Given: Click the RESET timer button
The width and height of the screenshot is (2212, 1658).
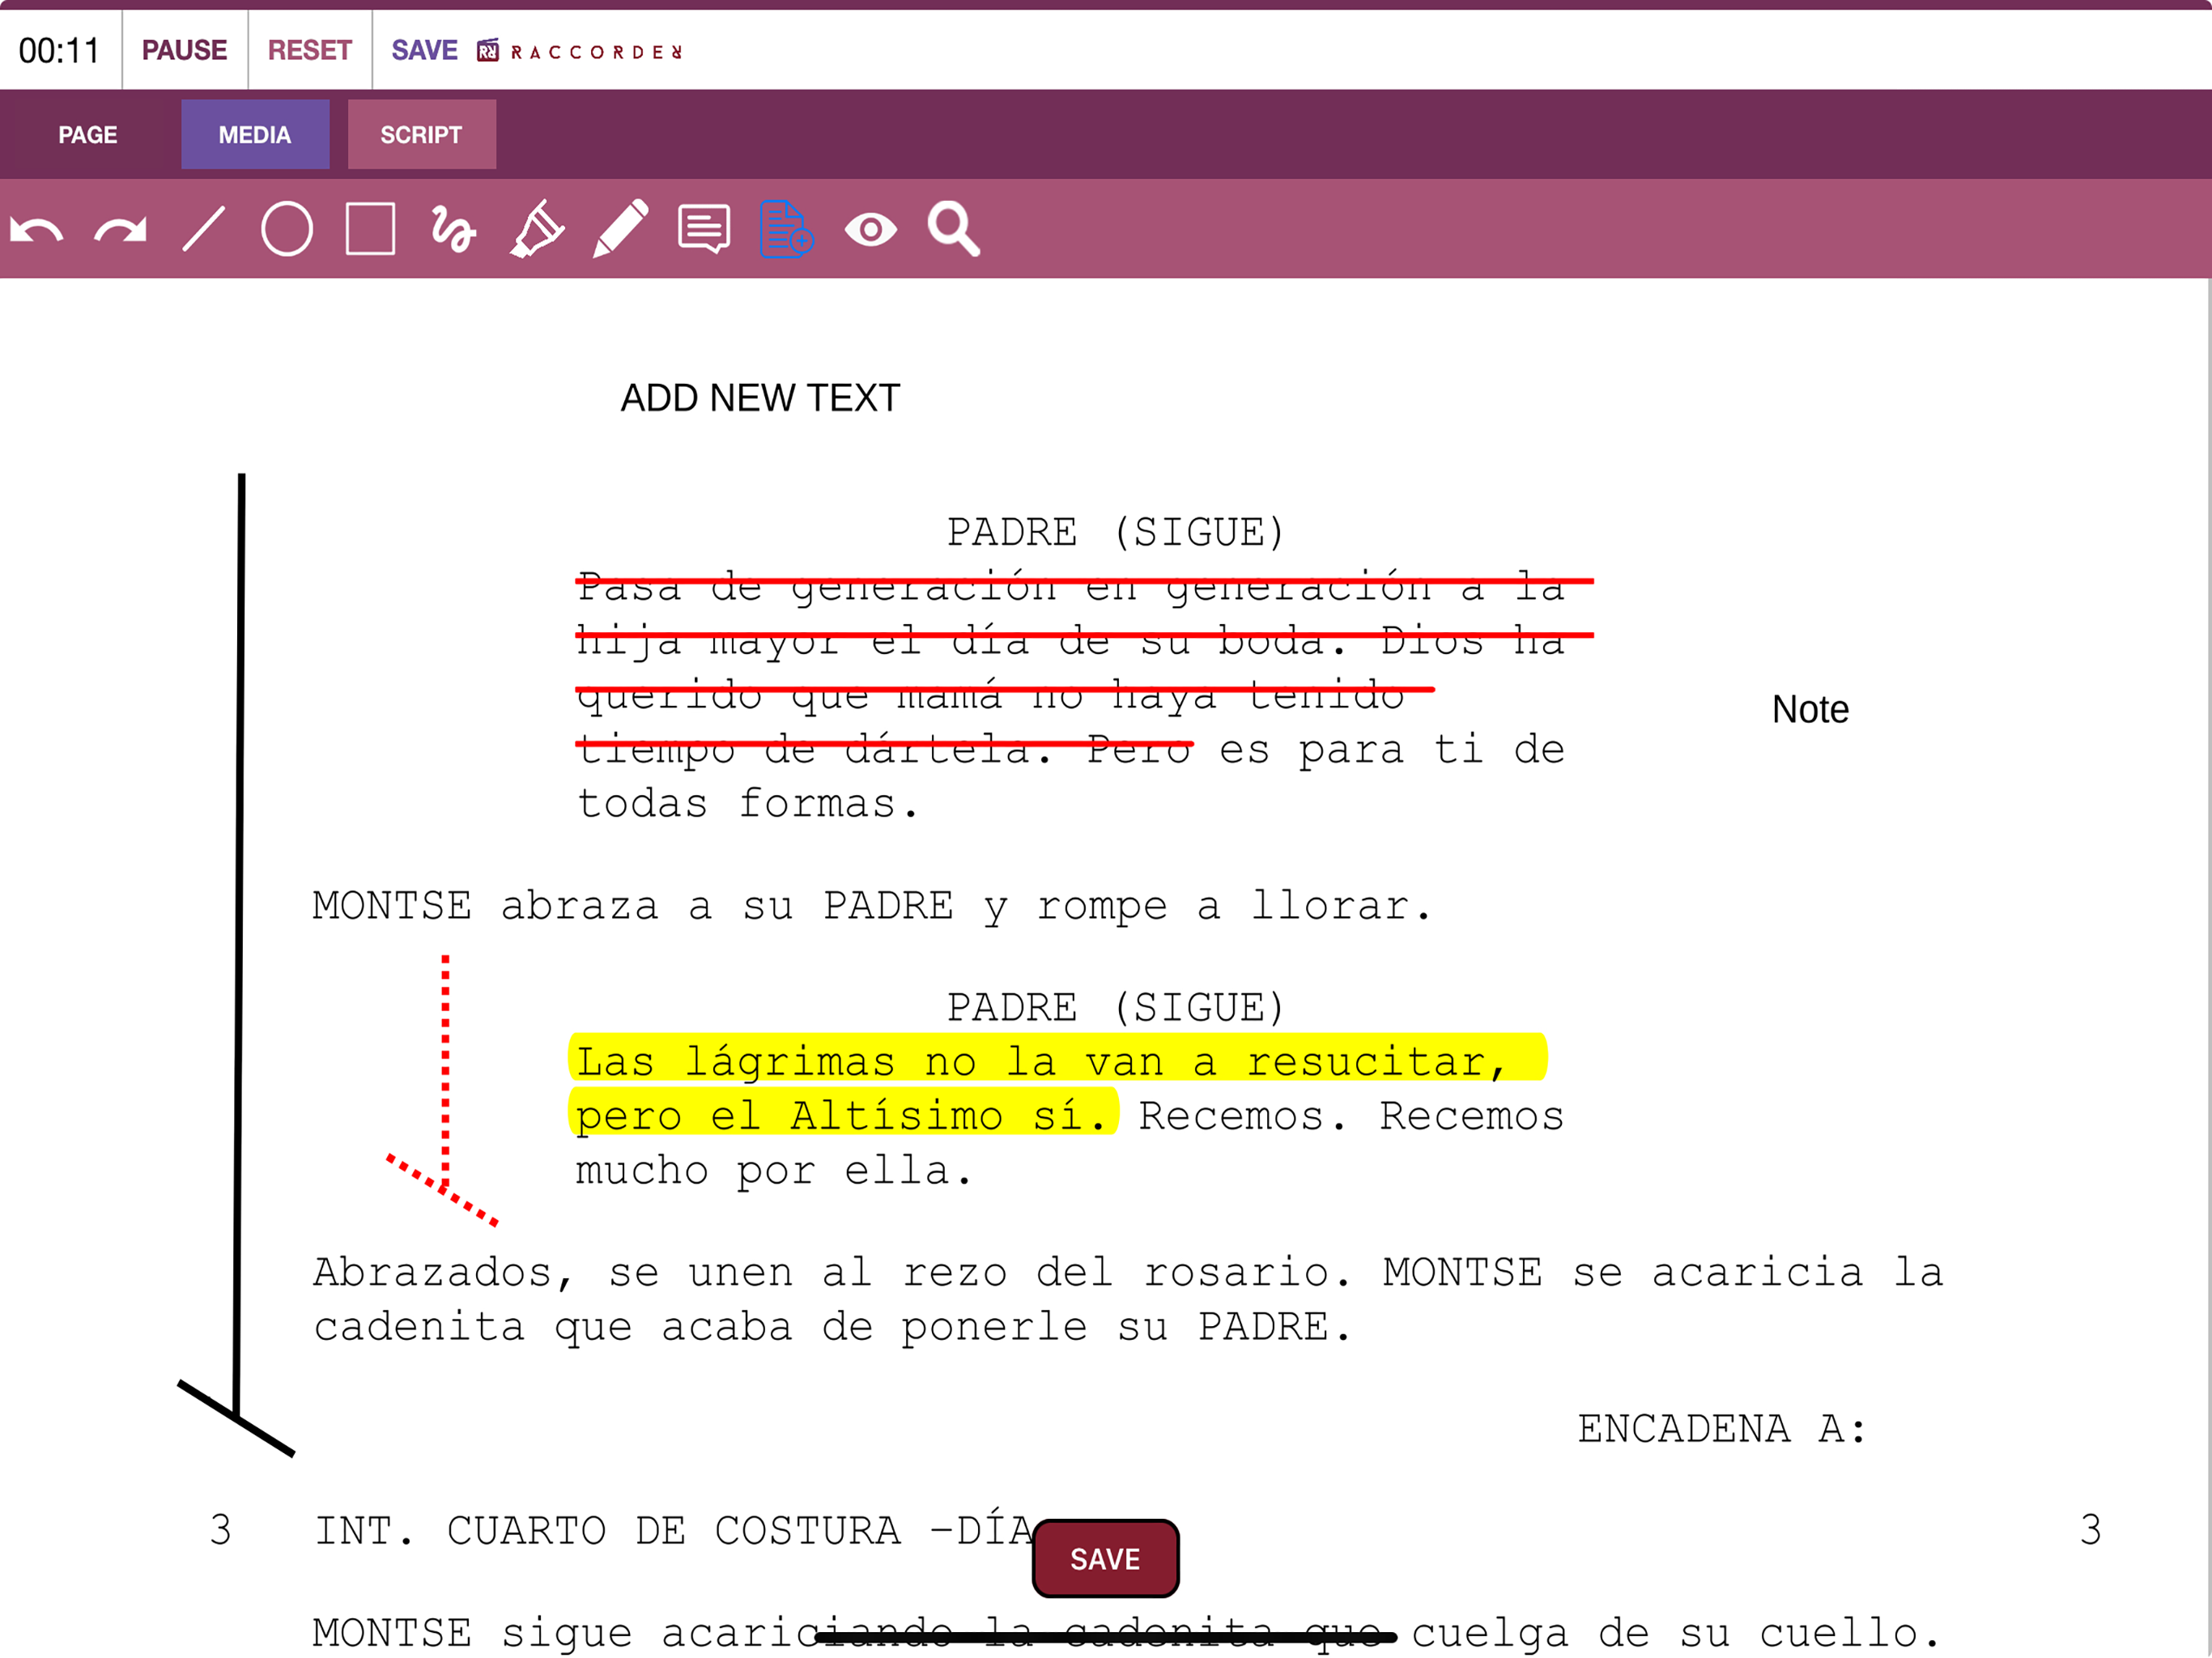Looking at the screenshot, I should click(310, 50).
